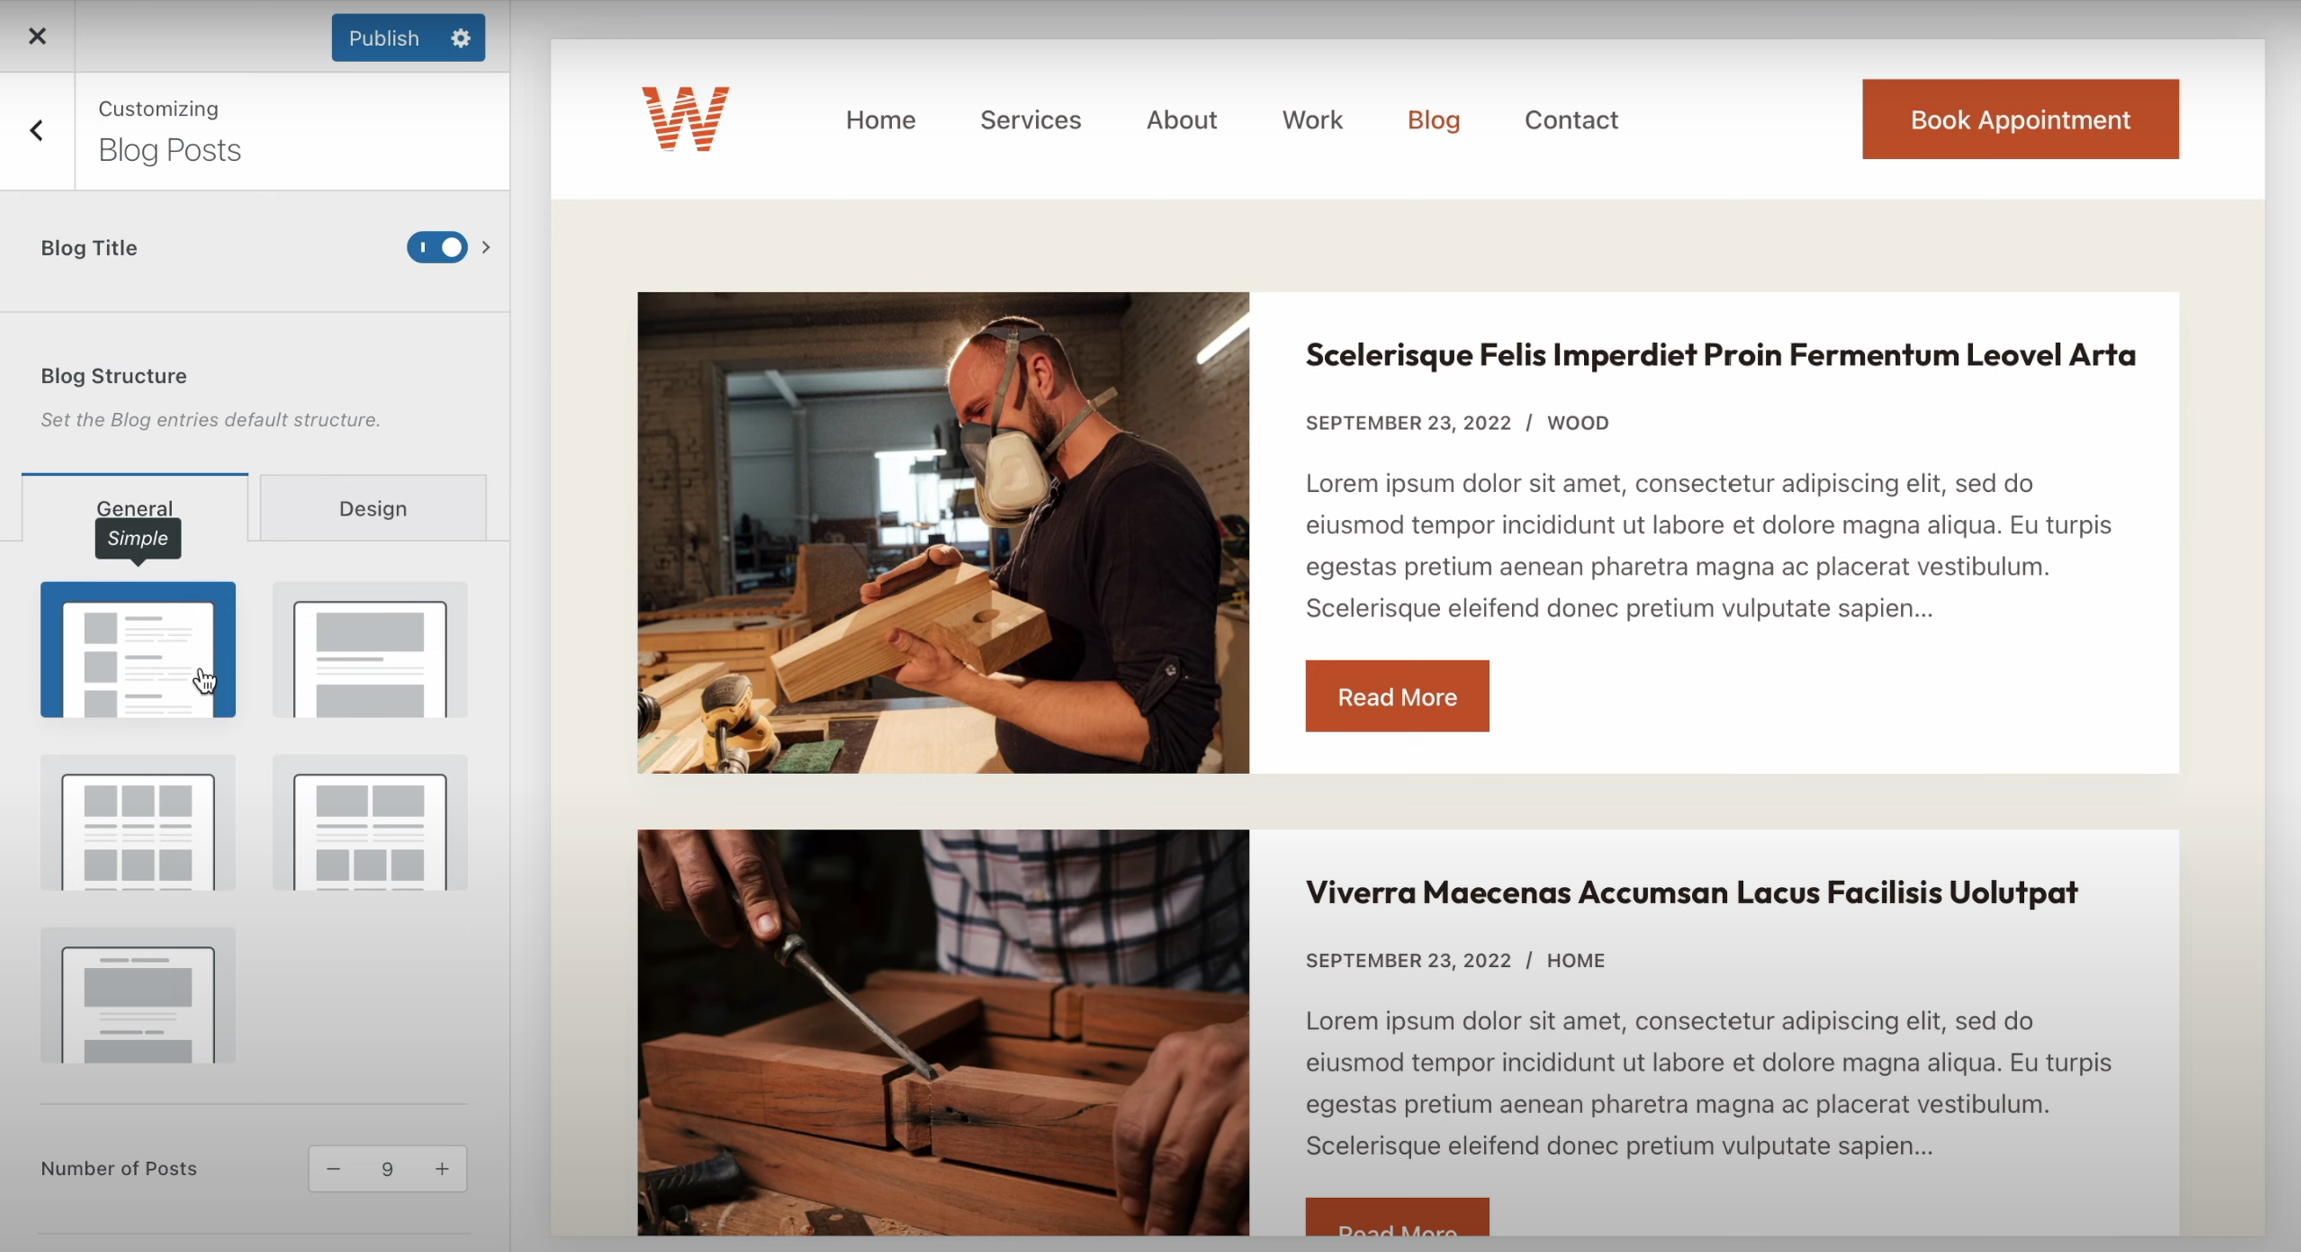This screenshot has width=2301, height=1252.
Task: Open publish settings gear icon
Action: tap(460, 38)
